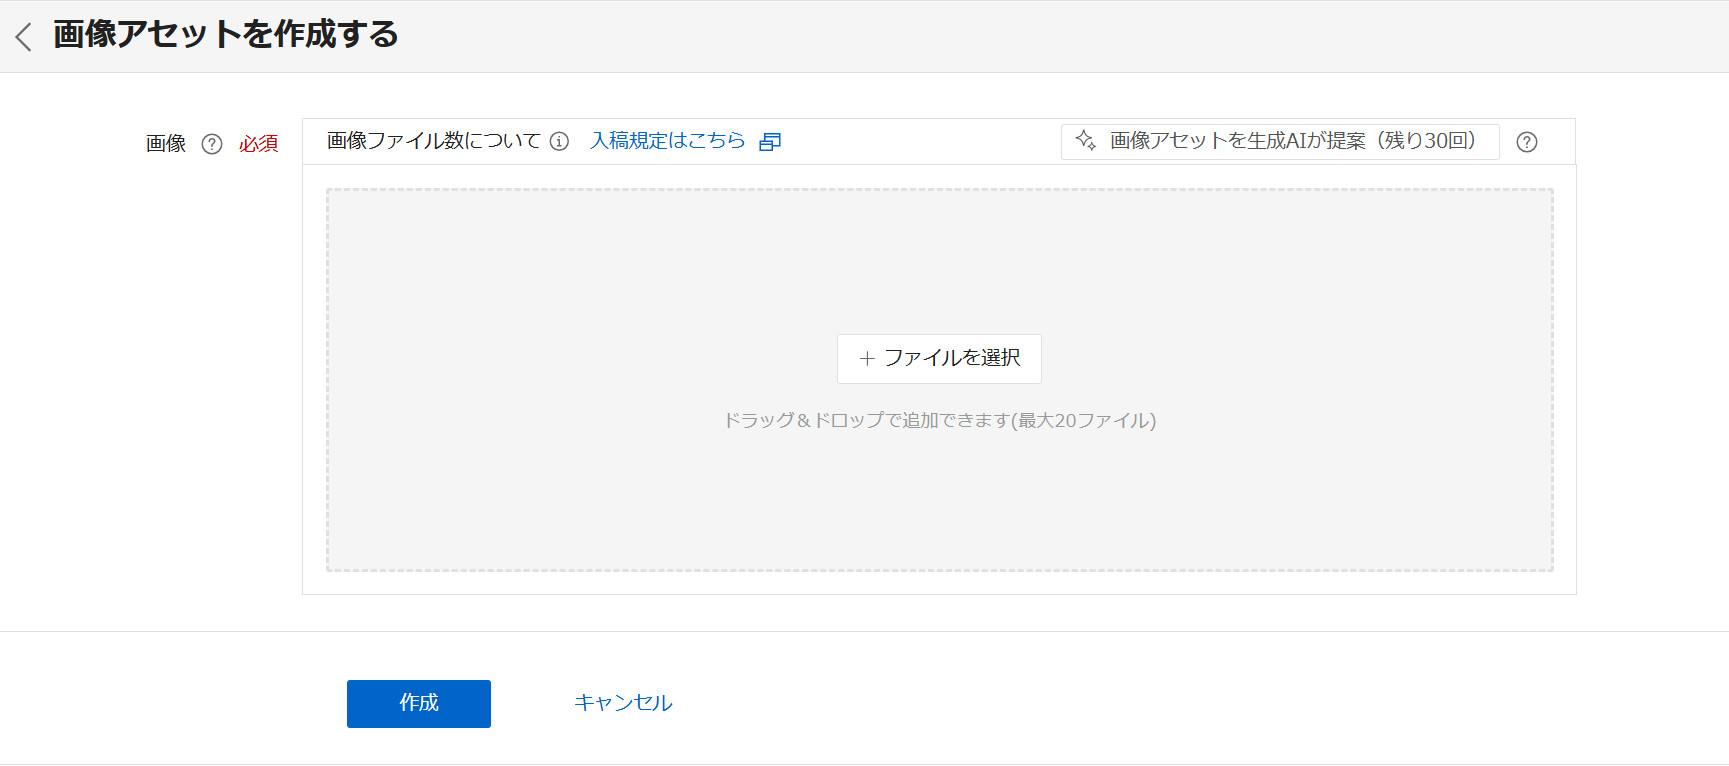Show info icon next to 画像ファイル数について

[x=560, y=141]
